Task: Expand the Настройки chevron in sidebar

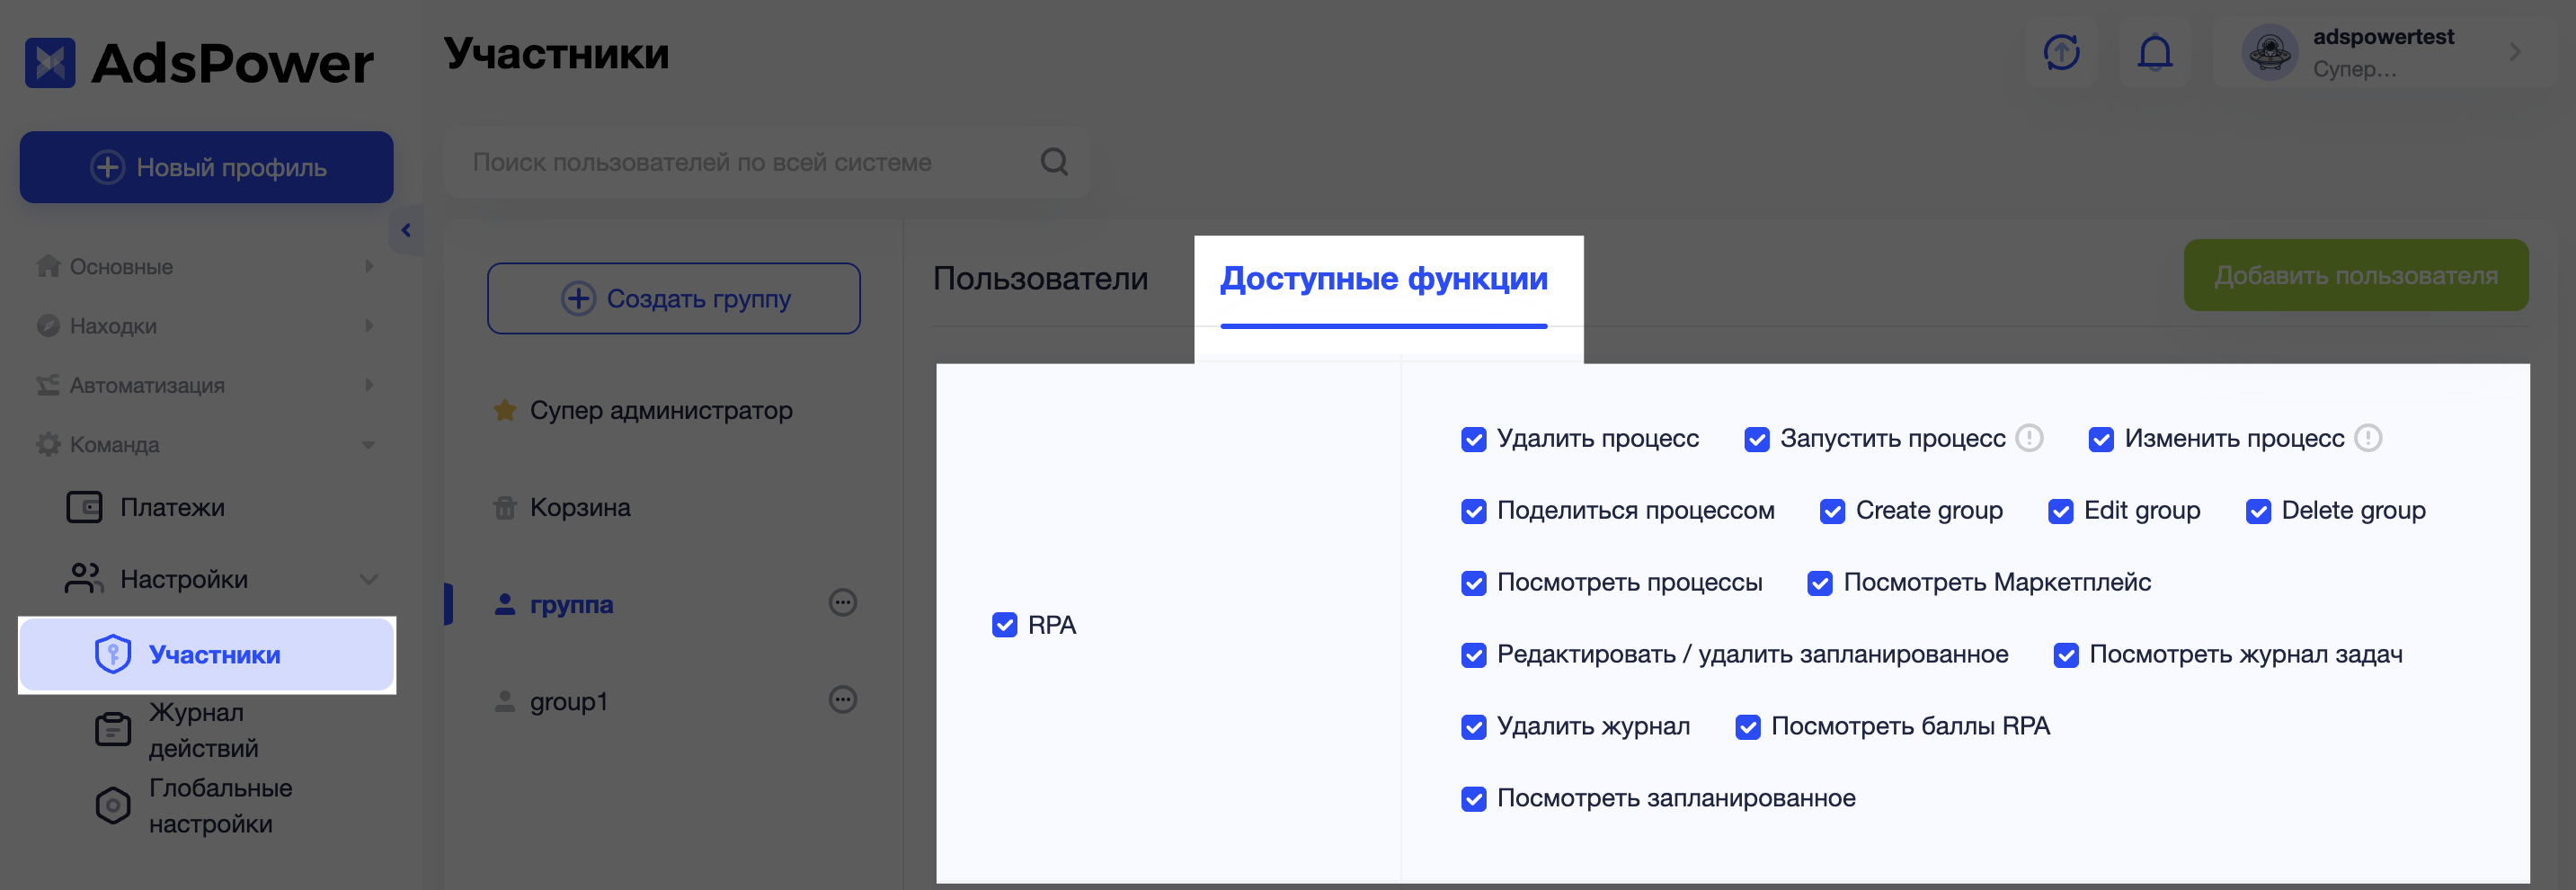Action: tap(369, 578)
